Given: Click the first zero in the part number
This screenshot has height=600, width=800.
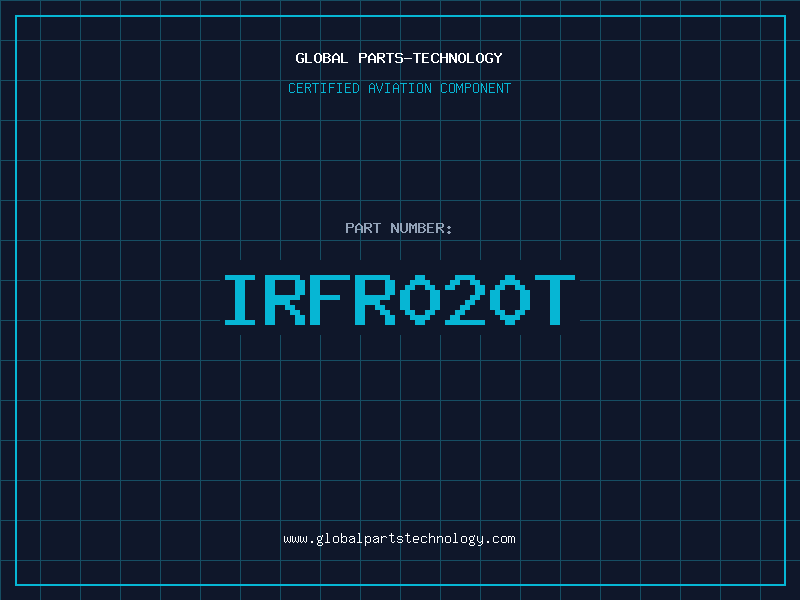Looking at the screenshot, I should coord(420,300).
